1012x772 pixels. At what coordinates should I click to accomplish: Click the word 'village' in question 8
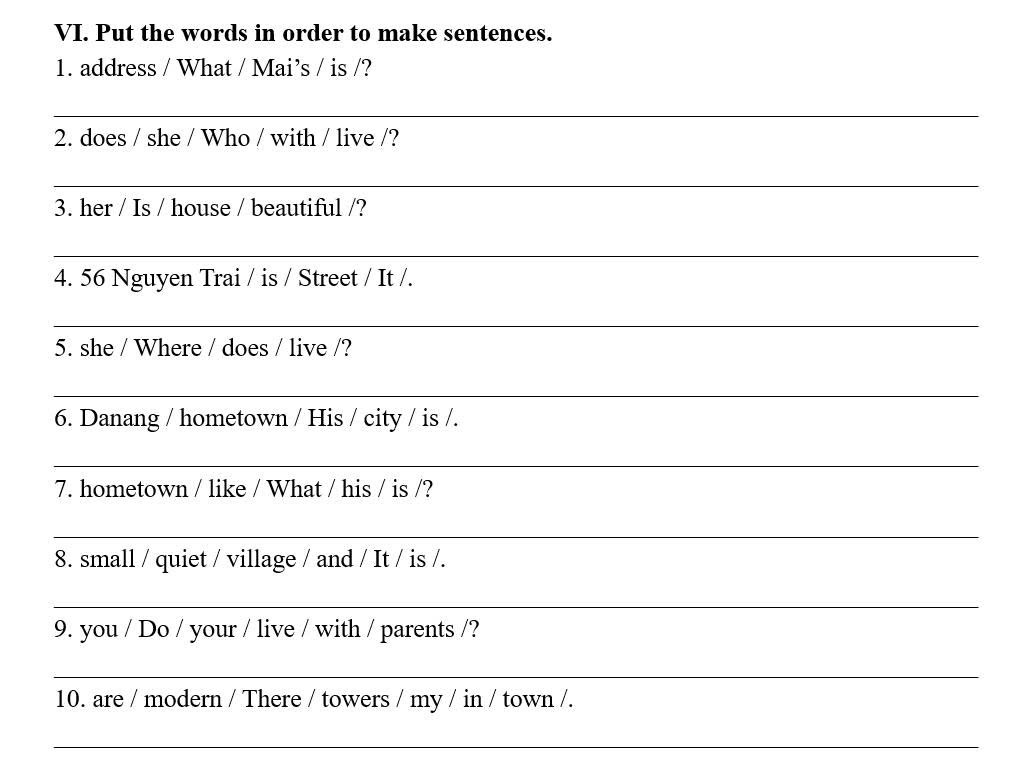(x=261, y=559)
